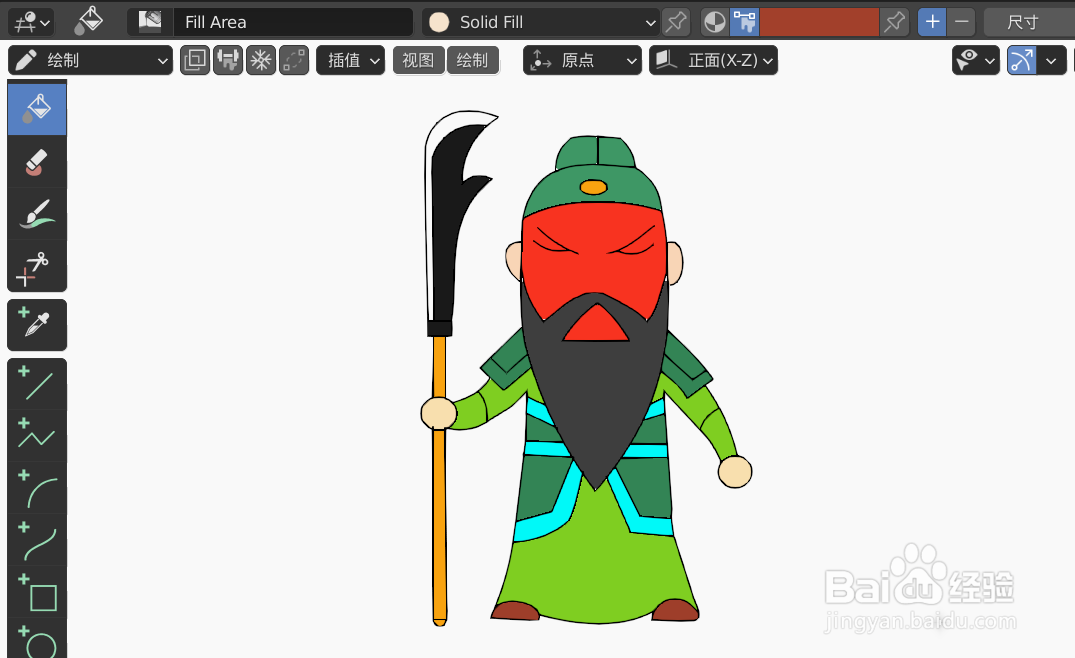Viewport: 1075px width, 658px height.
Task: Toggle the pin beside the color swatch
Action: pos(895,22)
